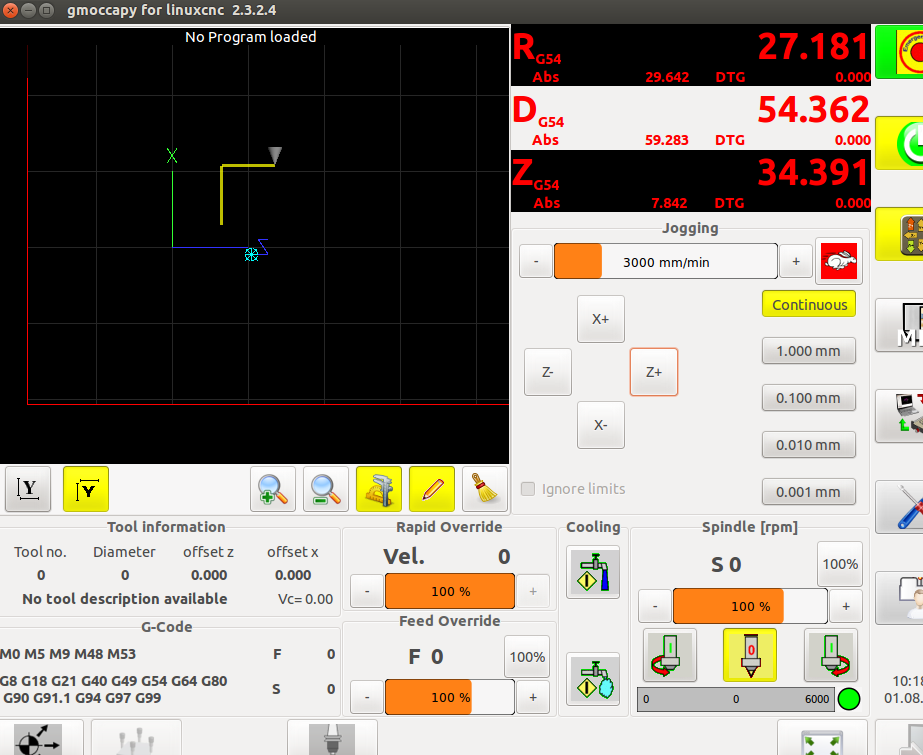Enable the Ignore limits checkbox
The width and height of the screenshot is (923, 755).
tap(529, 489)
